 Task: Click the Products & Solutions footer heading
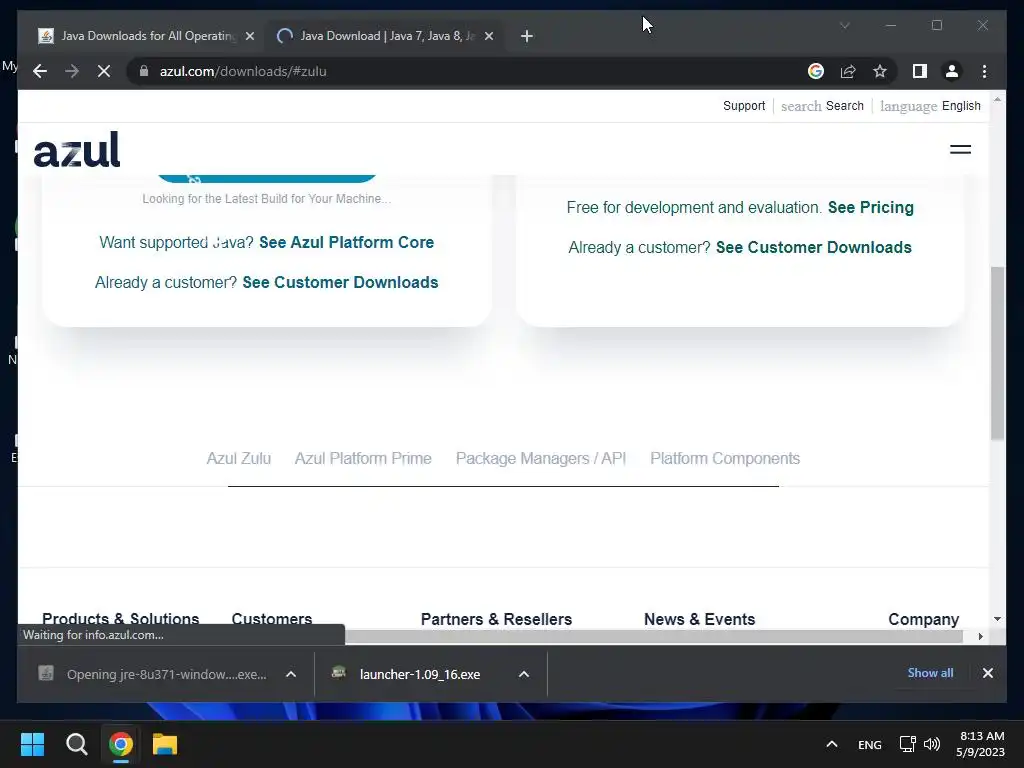(121, 619)
